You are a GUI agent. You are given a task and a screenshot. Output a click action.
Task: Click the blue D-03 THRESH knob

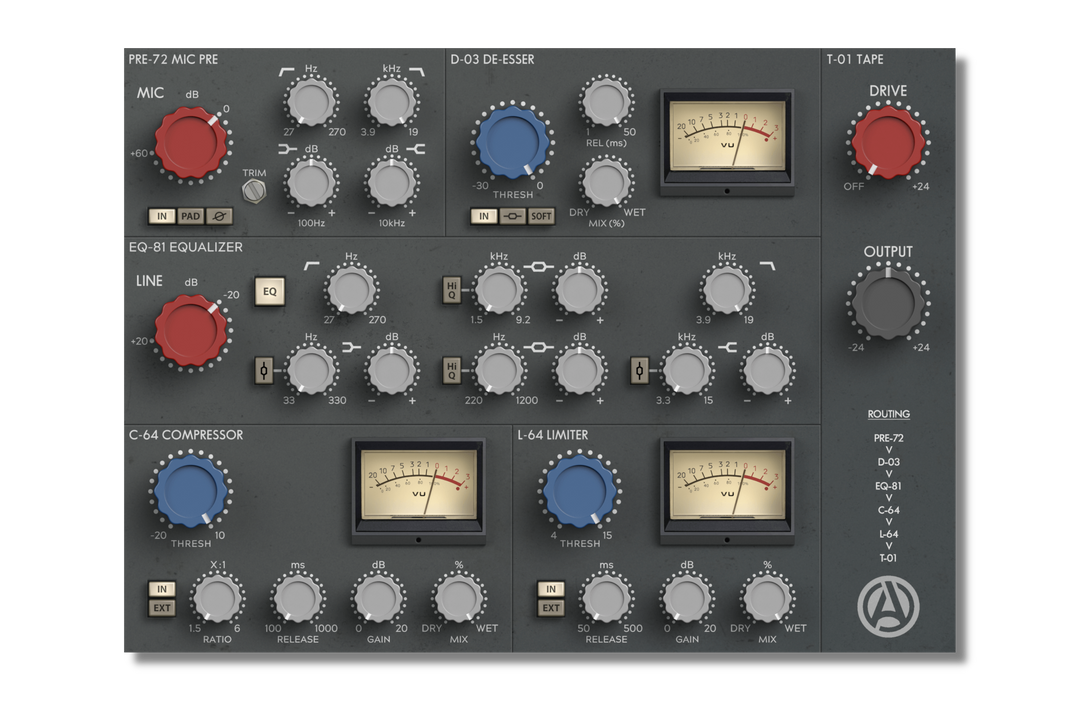pyautogui.click(x=512, y=143)
